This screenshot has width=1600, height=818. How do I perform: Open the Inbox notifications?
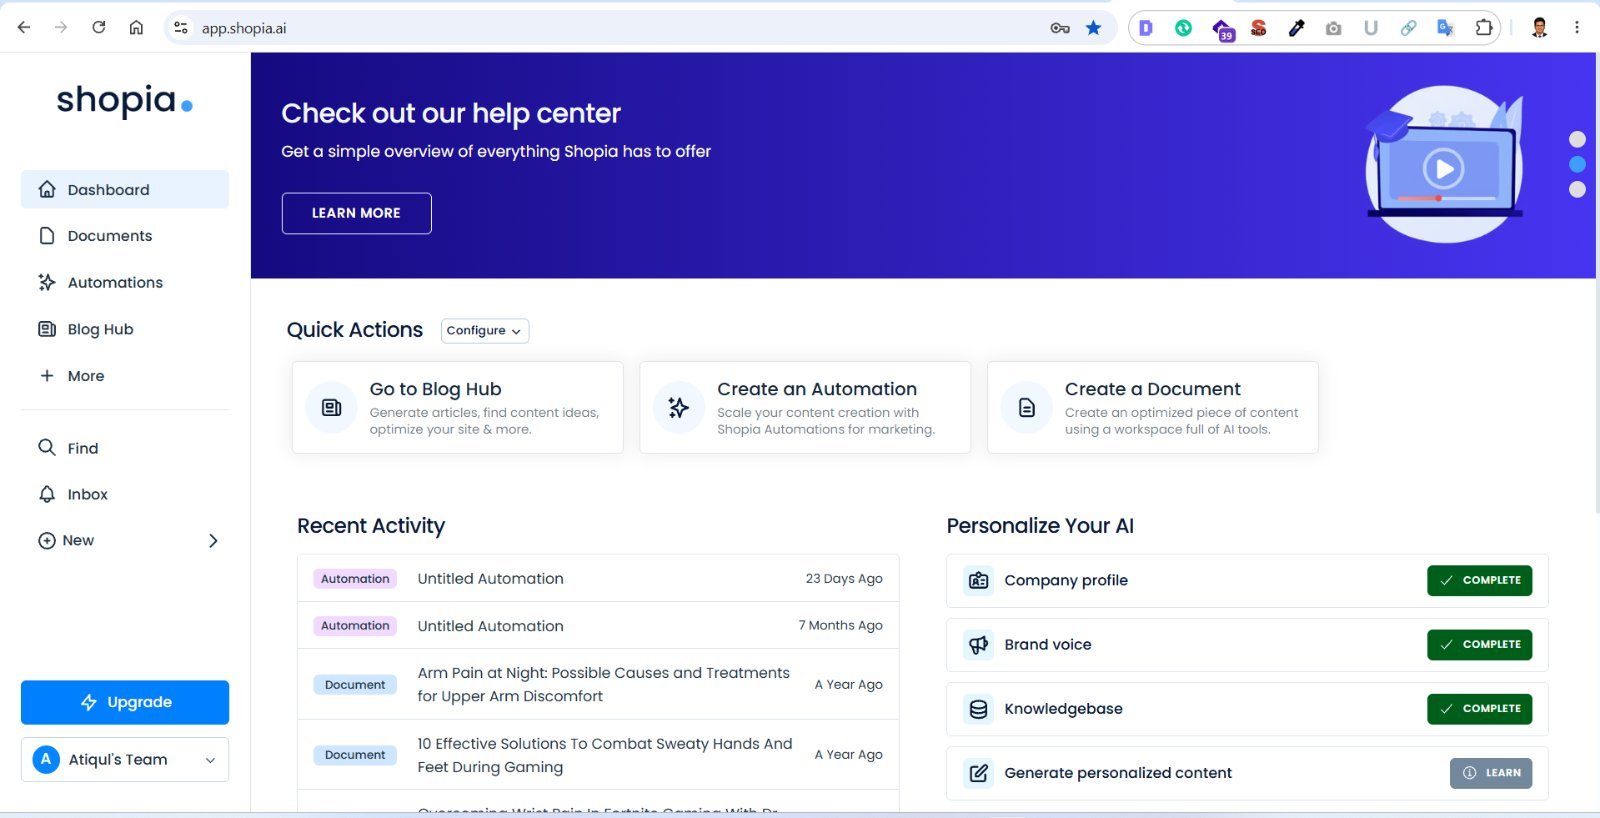(125, 494)
